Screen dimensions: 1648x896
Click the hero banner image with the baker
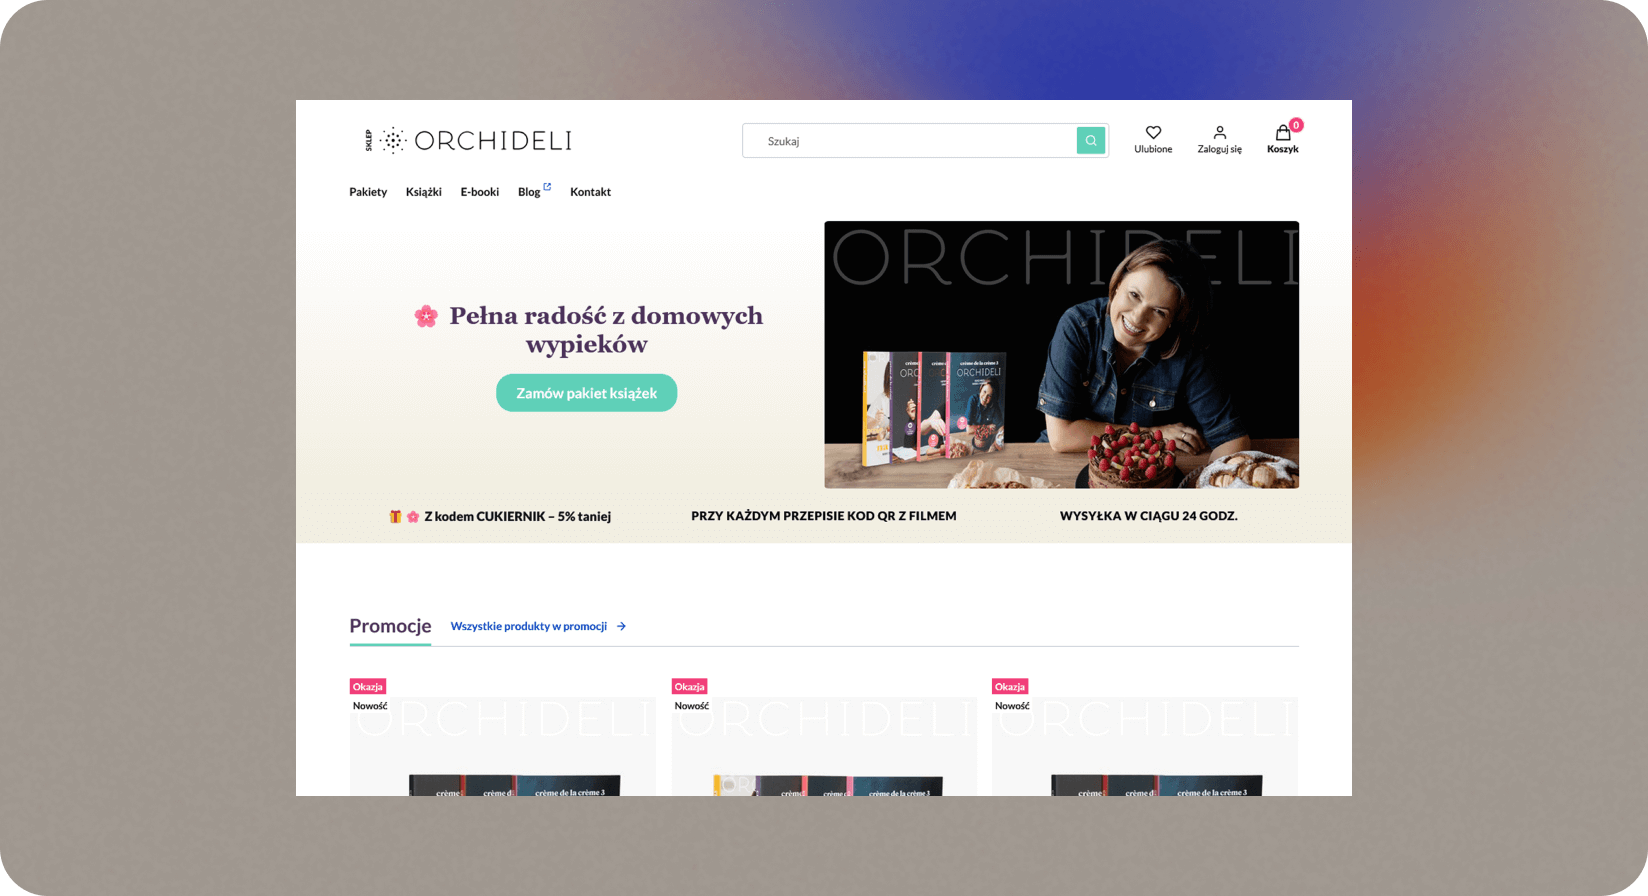1062,355
